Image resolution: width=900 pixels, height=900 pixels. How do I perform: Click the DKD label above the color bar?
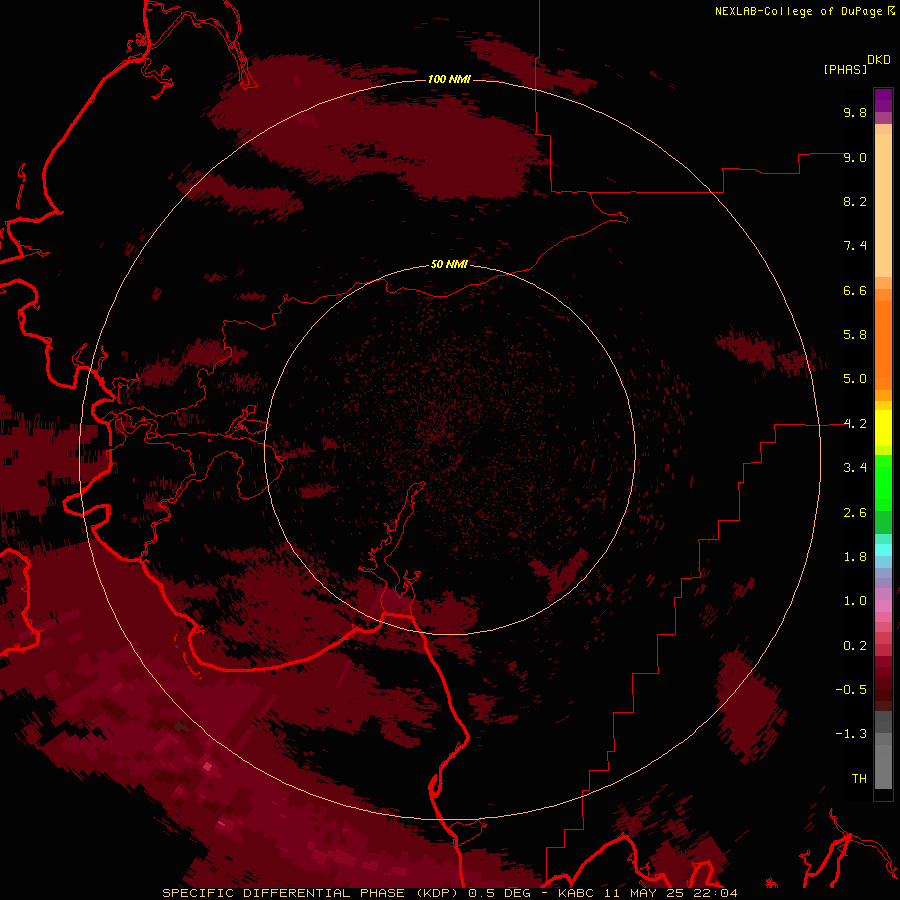pos(878,60)
